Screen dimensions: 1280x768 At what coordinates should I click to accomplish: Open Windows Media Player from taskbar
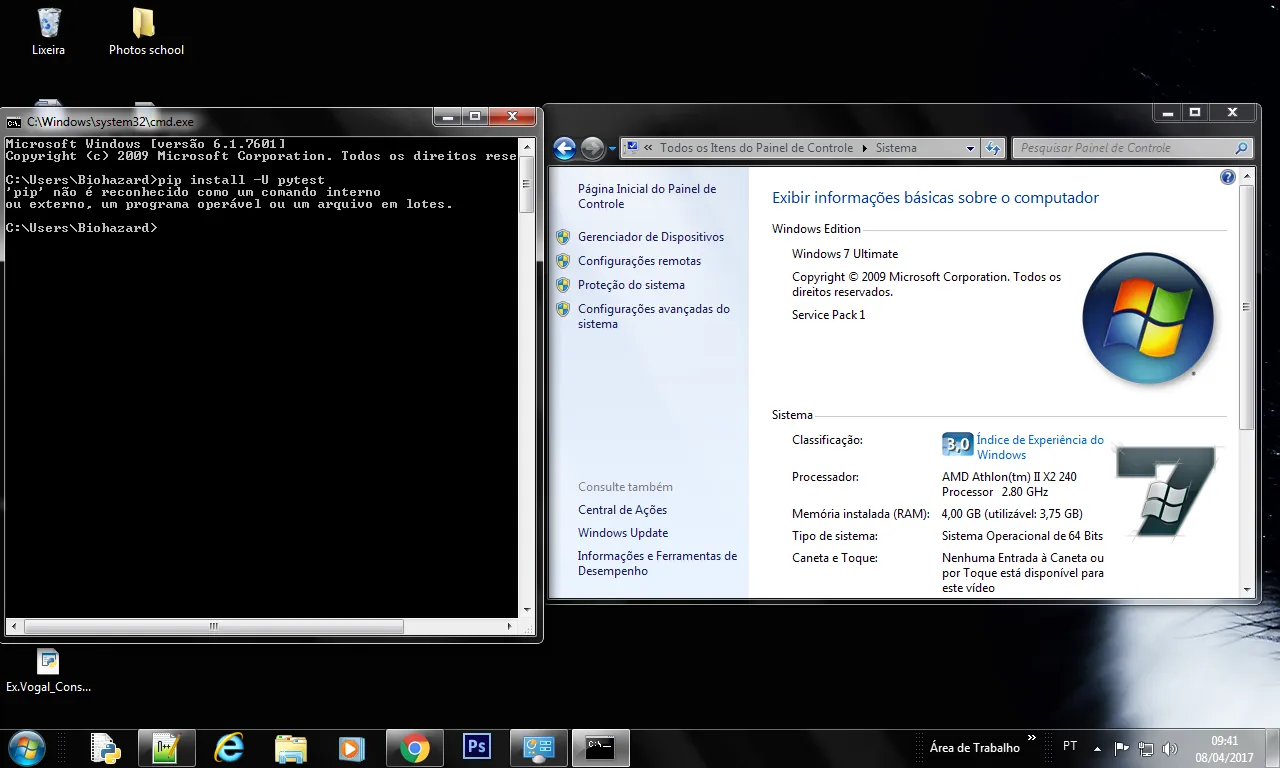point(351,748)
